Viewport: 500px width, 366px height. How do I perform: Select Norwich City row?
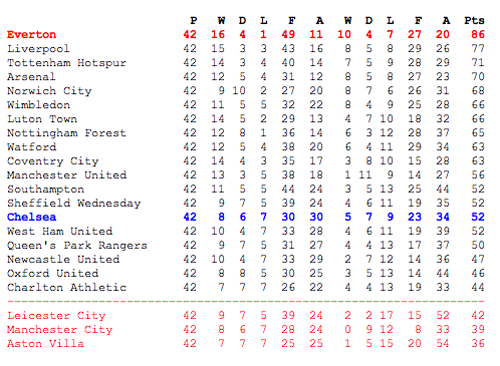click(246, 91)
